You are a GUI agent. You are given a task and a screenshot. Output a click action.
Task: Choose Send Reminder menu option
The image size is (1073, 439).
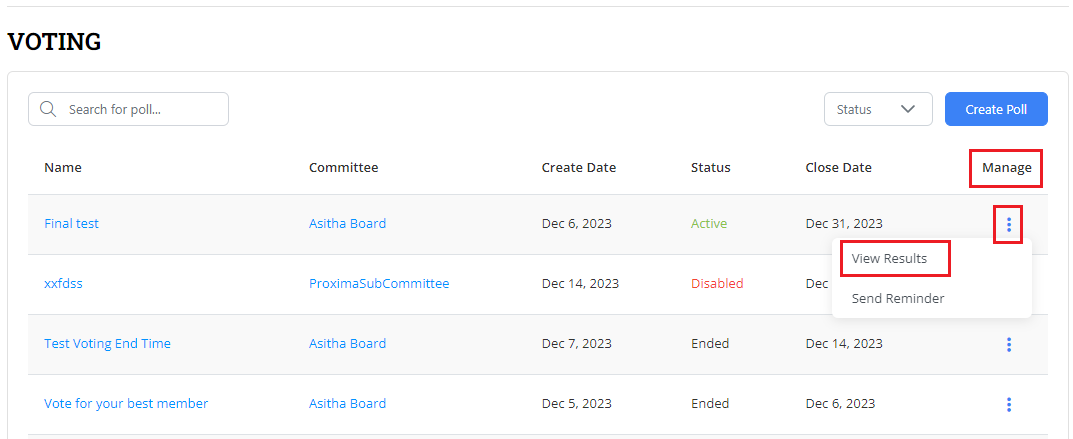(x=897, y=298)
